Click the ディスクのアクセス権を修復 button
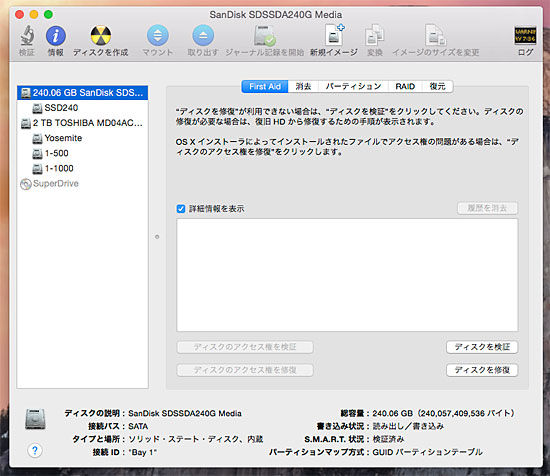This screenshot has height=476, width=550. 245,370
